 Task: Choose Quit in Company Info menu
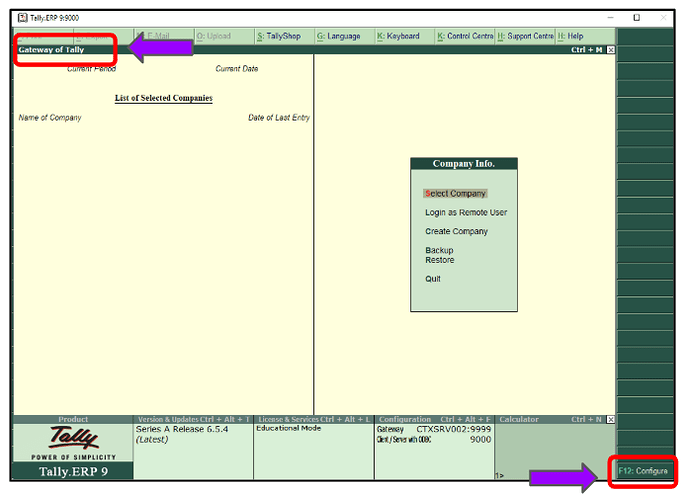tap(433, 279)
